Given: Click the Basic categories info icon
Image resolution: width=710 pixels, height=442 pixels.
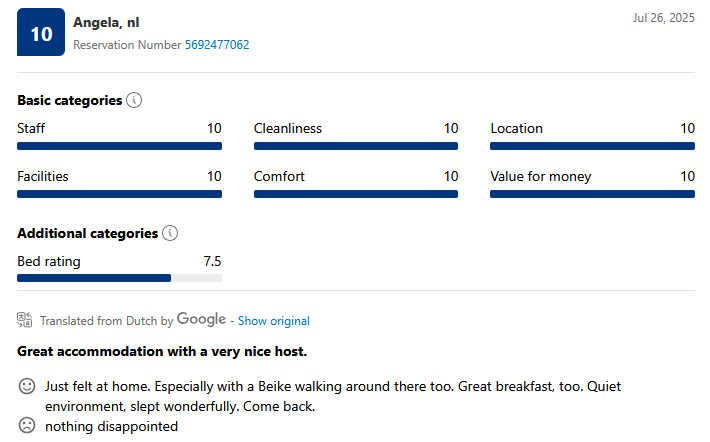Looking at the screenshot, I should click(x=134, y=100).
